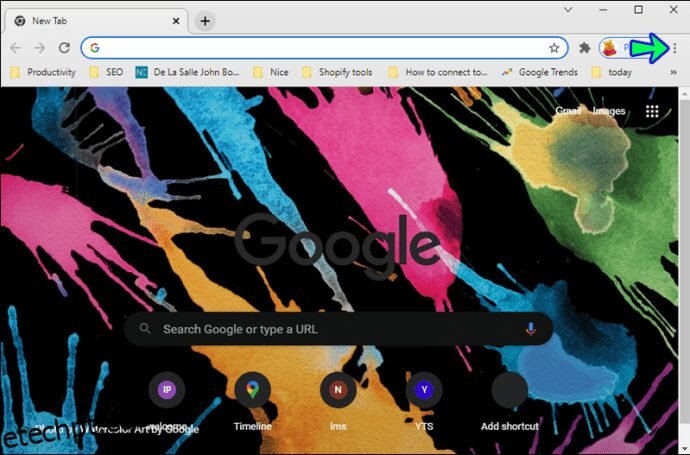
Task: Show more bookmarks with double chevron
Action: pos(673,72)
